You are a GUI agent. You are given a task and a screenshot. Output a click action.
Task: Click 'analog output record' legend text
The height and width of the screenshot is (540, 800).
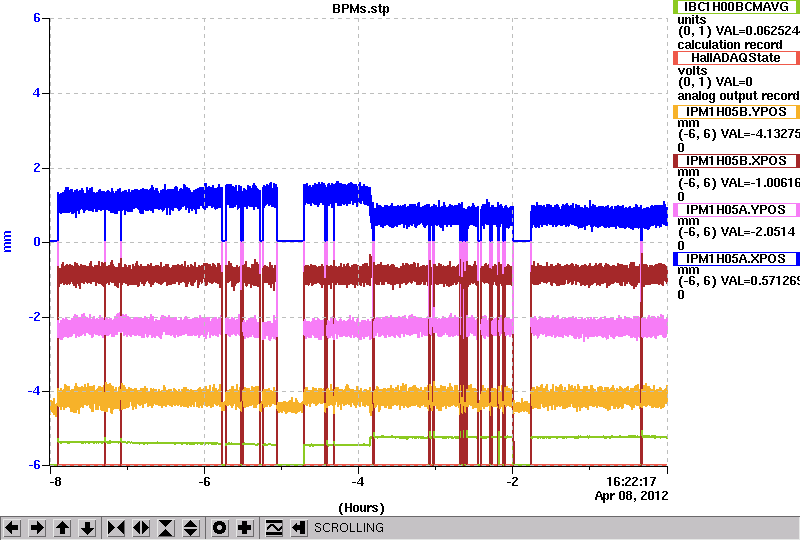(738, 96)
